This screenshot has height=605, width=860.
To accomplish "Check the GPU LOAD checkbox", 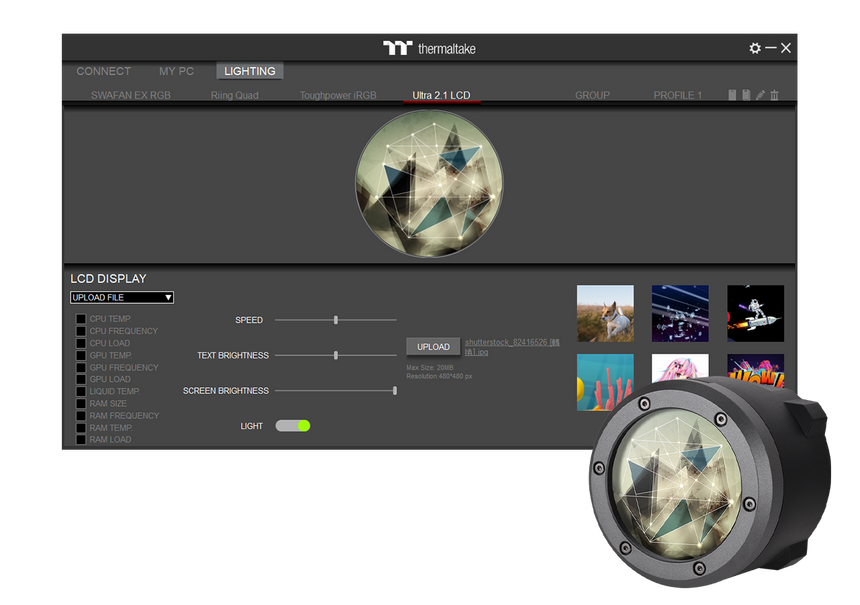I will 81,379.
